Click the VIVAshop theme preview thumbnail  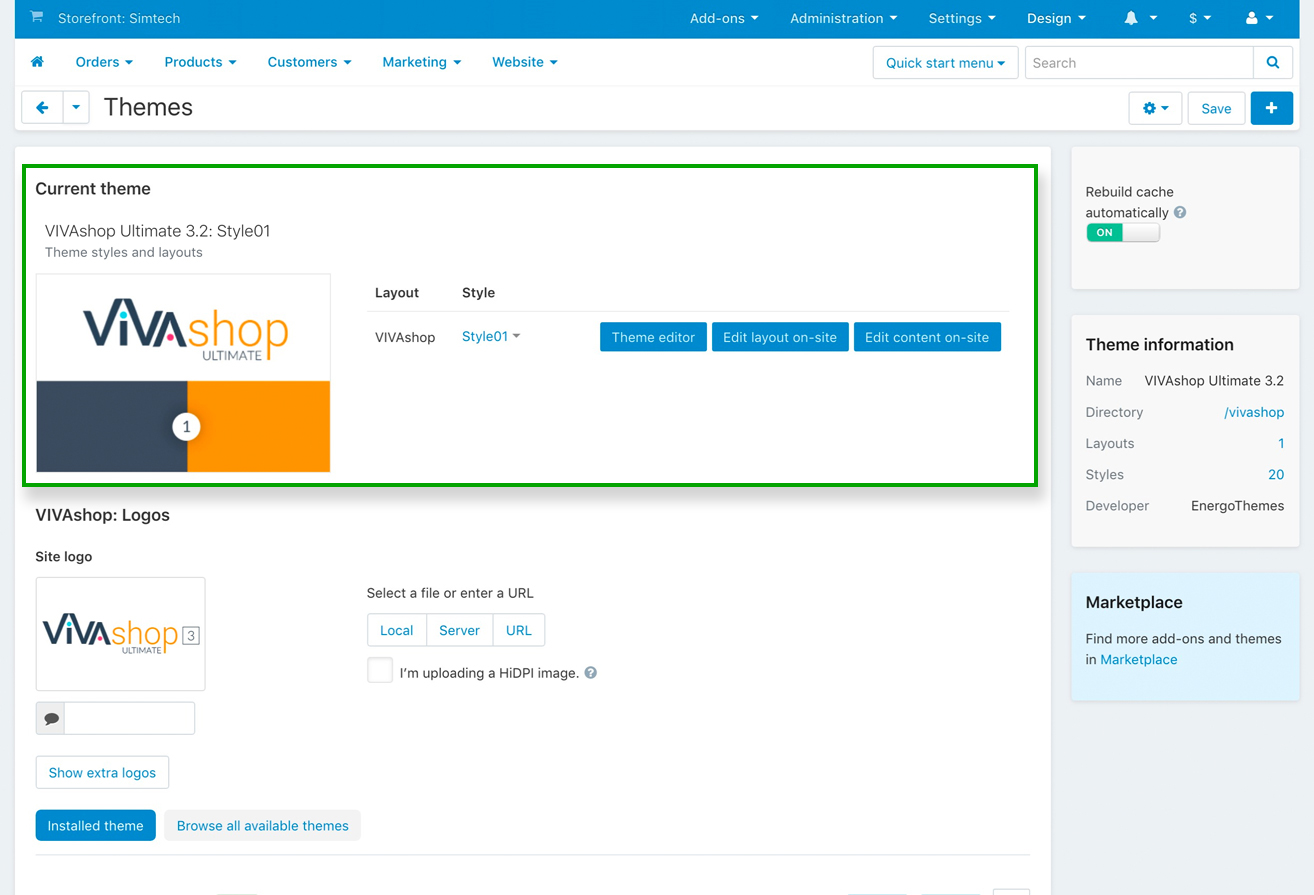tap(183, 373)
